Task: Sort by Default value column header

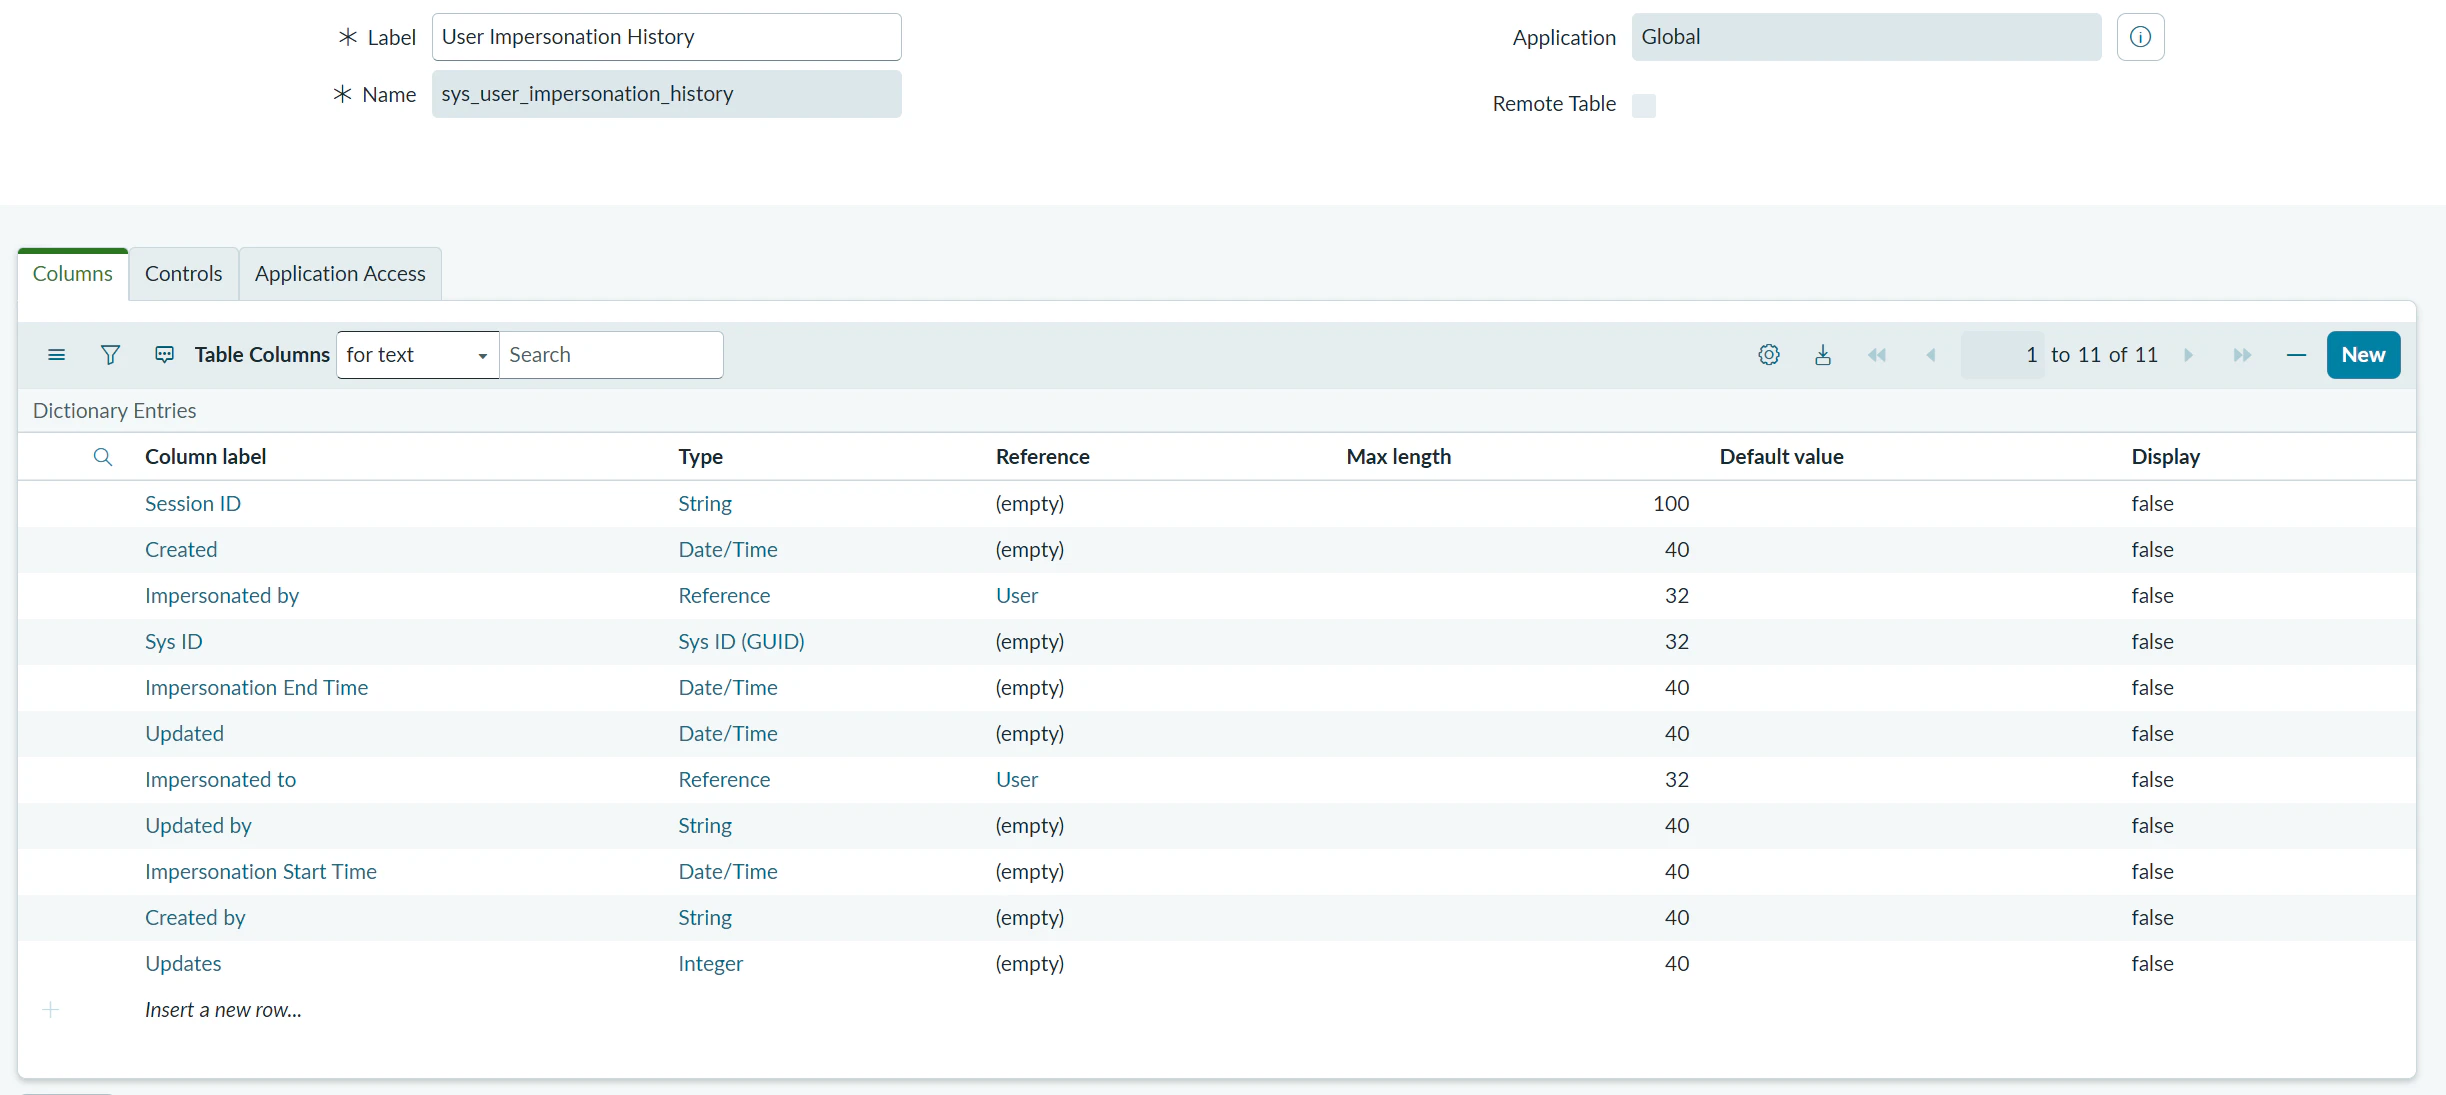Action: click(x=1781, y=457)
